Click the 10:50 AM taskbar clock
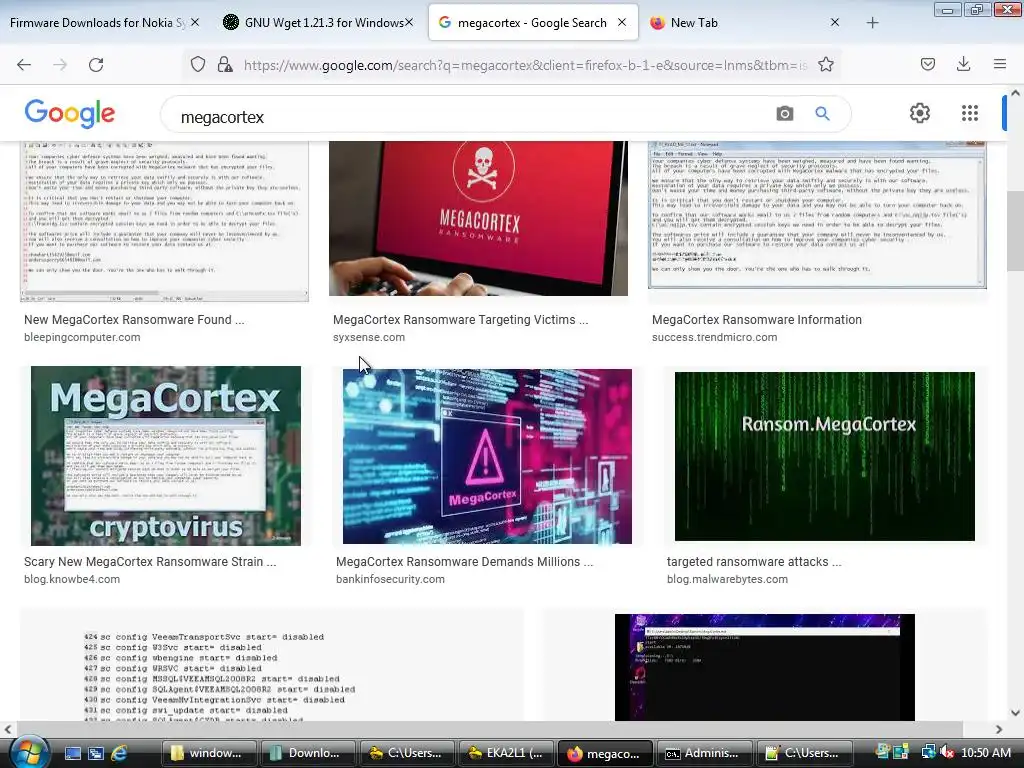1024x768 pixels. click(x=986, y=753)
